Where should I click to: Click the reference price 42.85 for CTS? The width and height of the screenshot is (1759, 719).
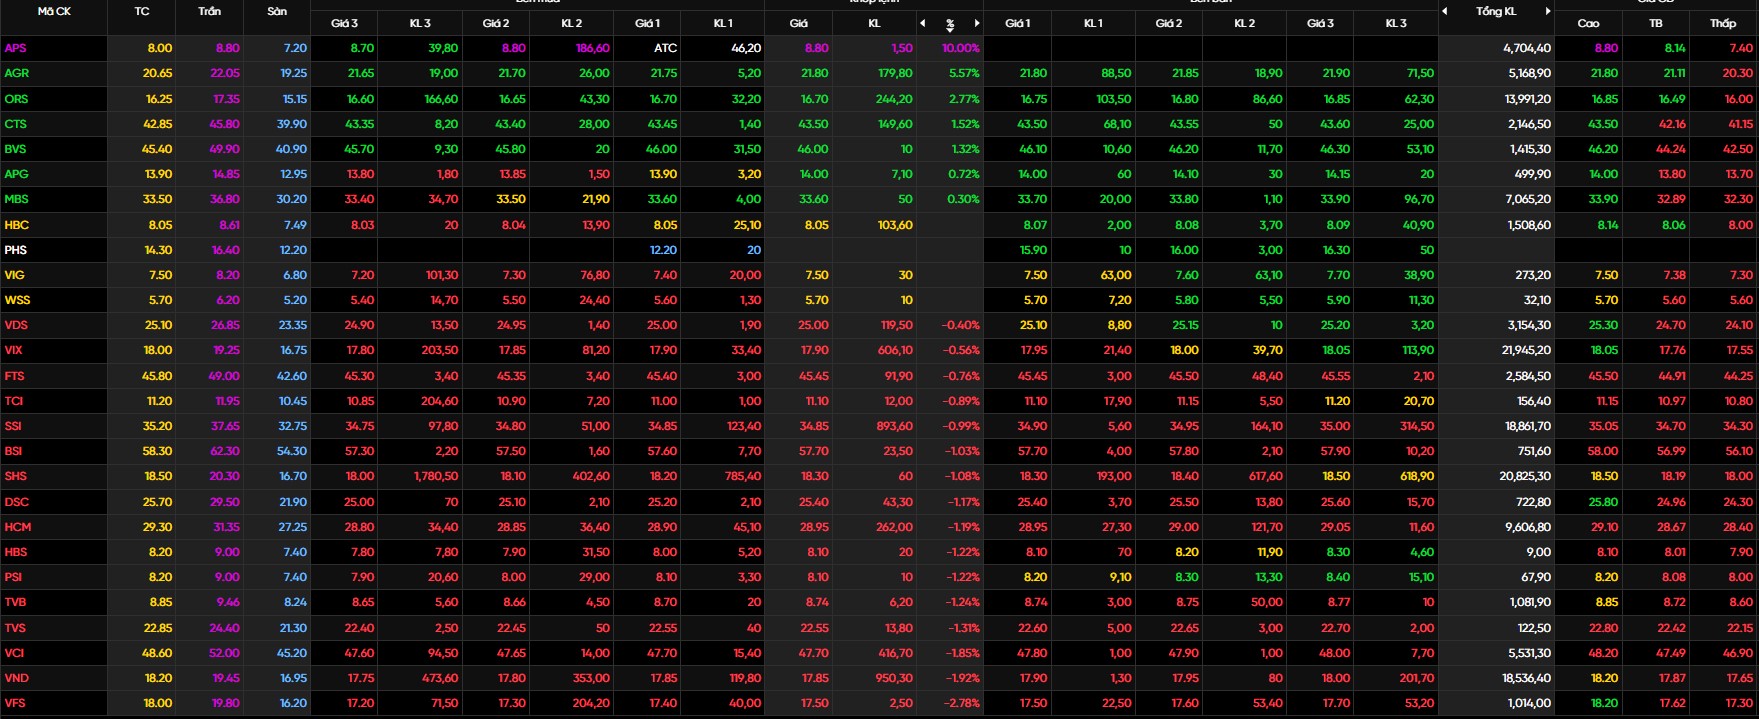click(x=157, y=124)
